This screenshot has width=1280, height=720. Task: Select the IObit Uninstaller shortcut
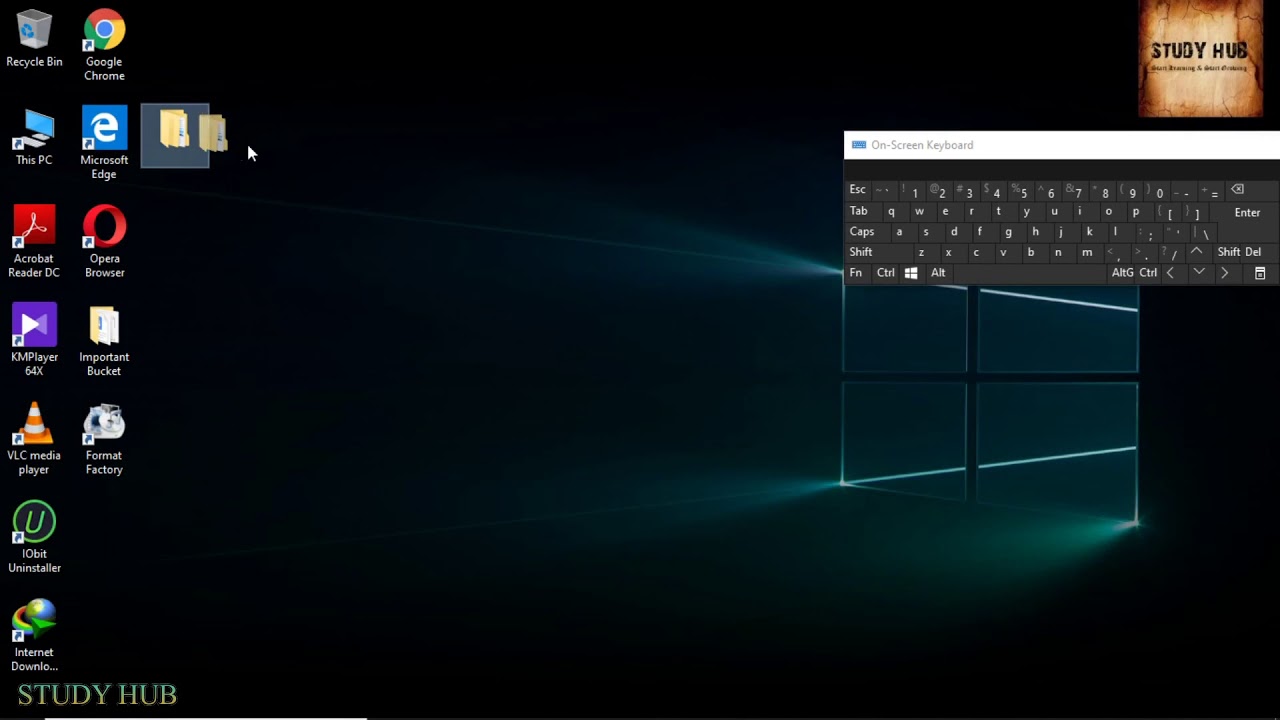click(x=34, y=538)
